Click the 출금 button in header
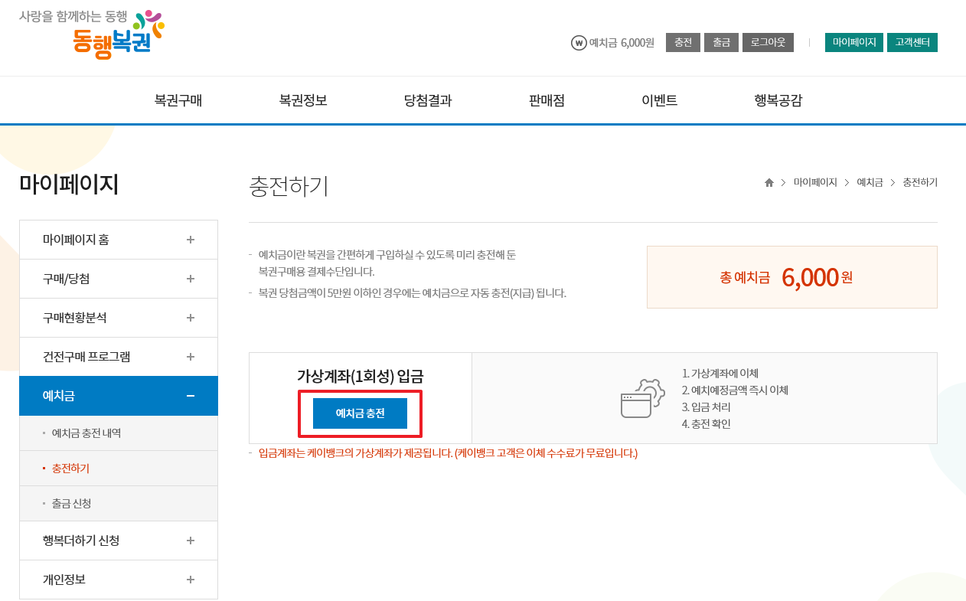This screenshot has width=966, height=601. coord(721,42)
